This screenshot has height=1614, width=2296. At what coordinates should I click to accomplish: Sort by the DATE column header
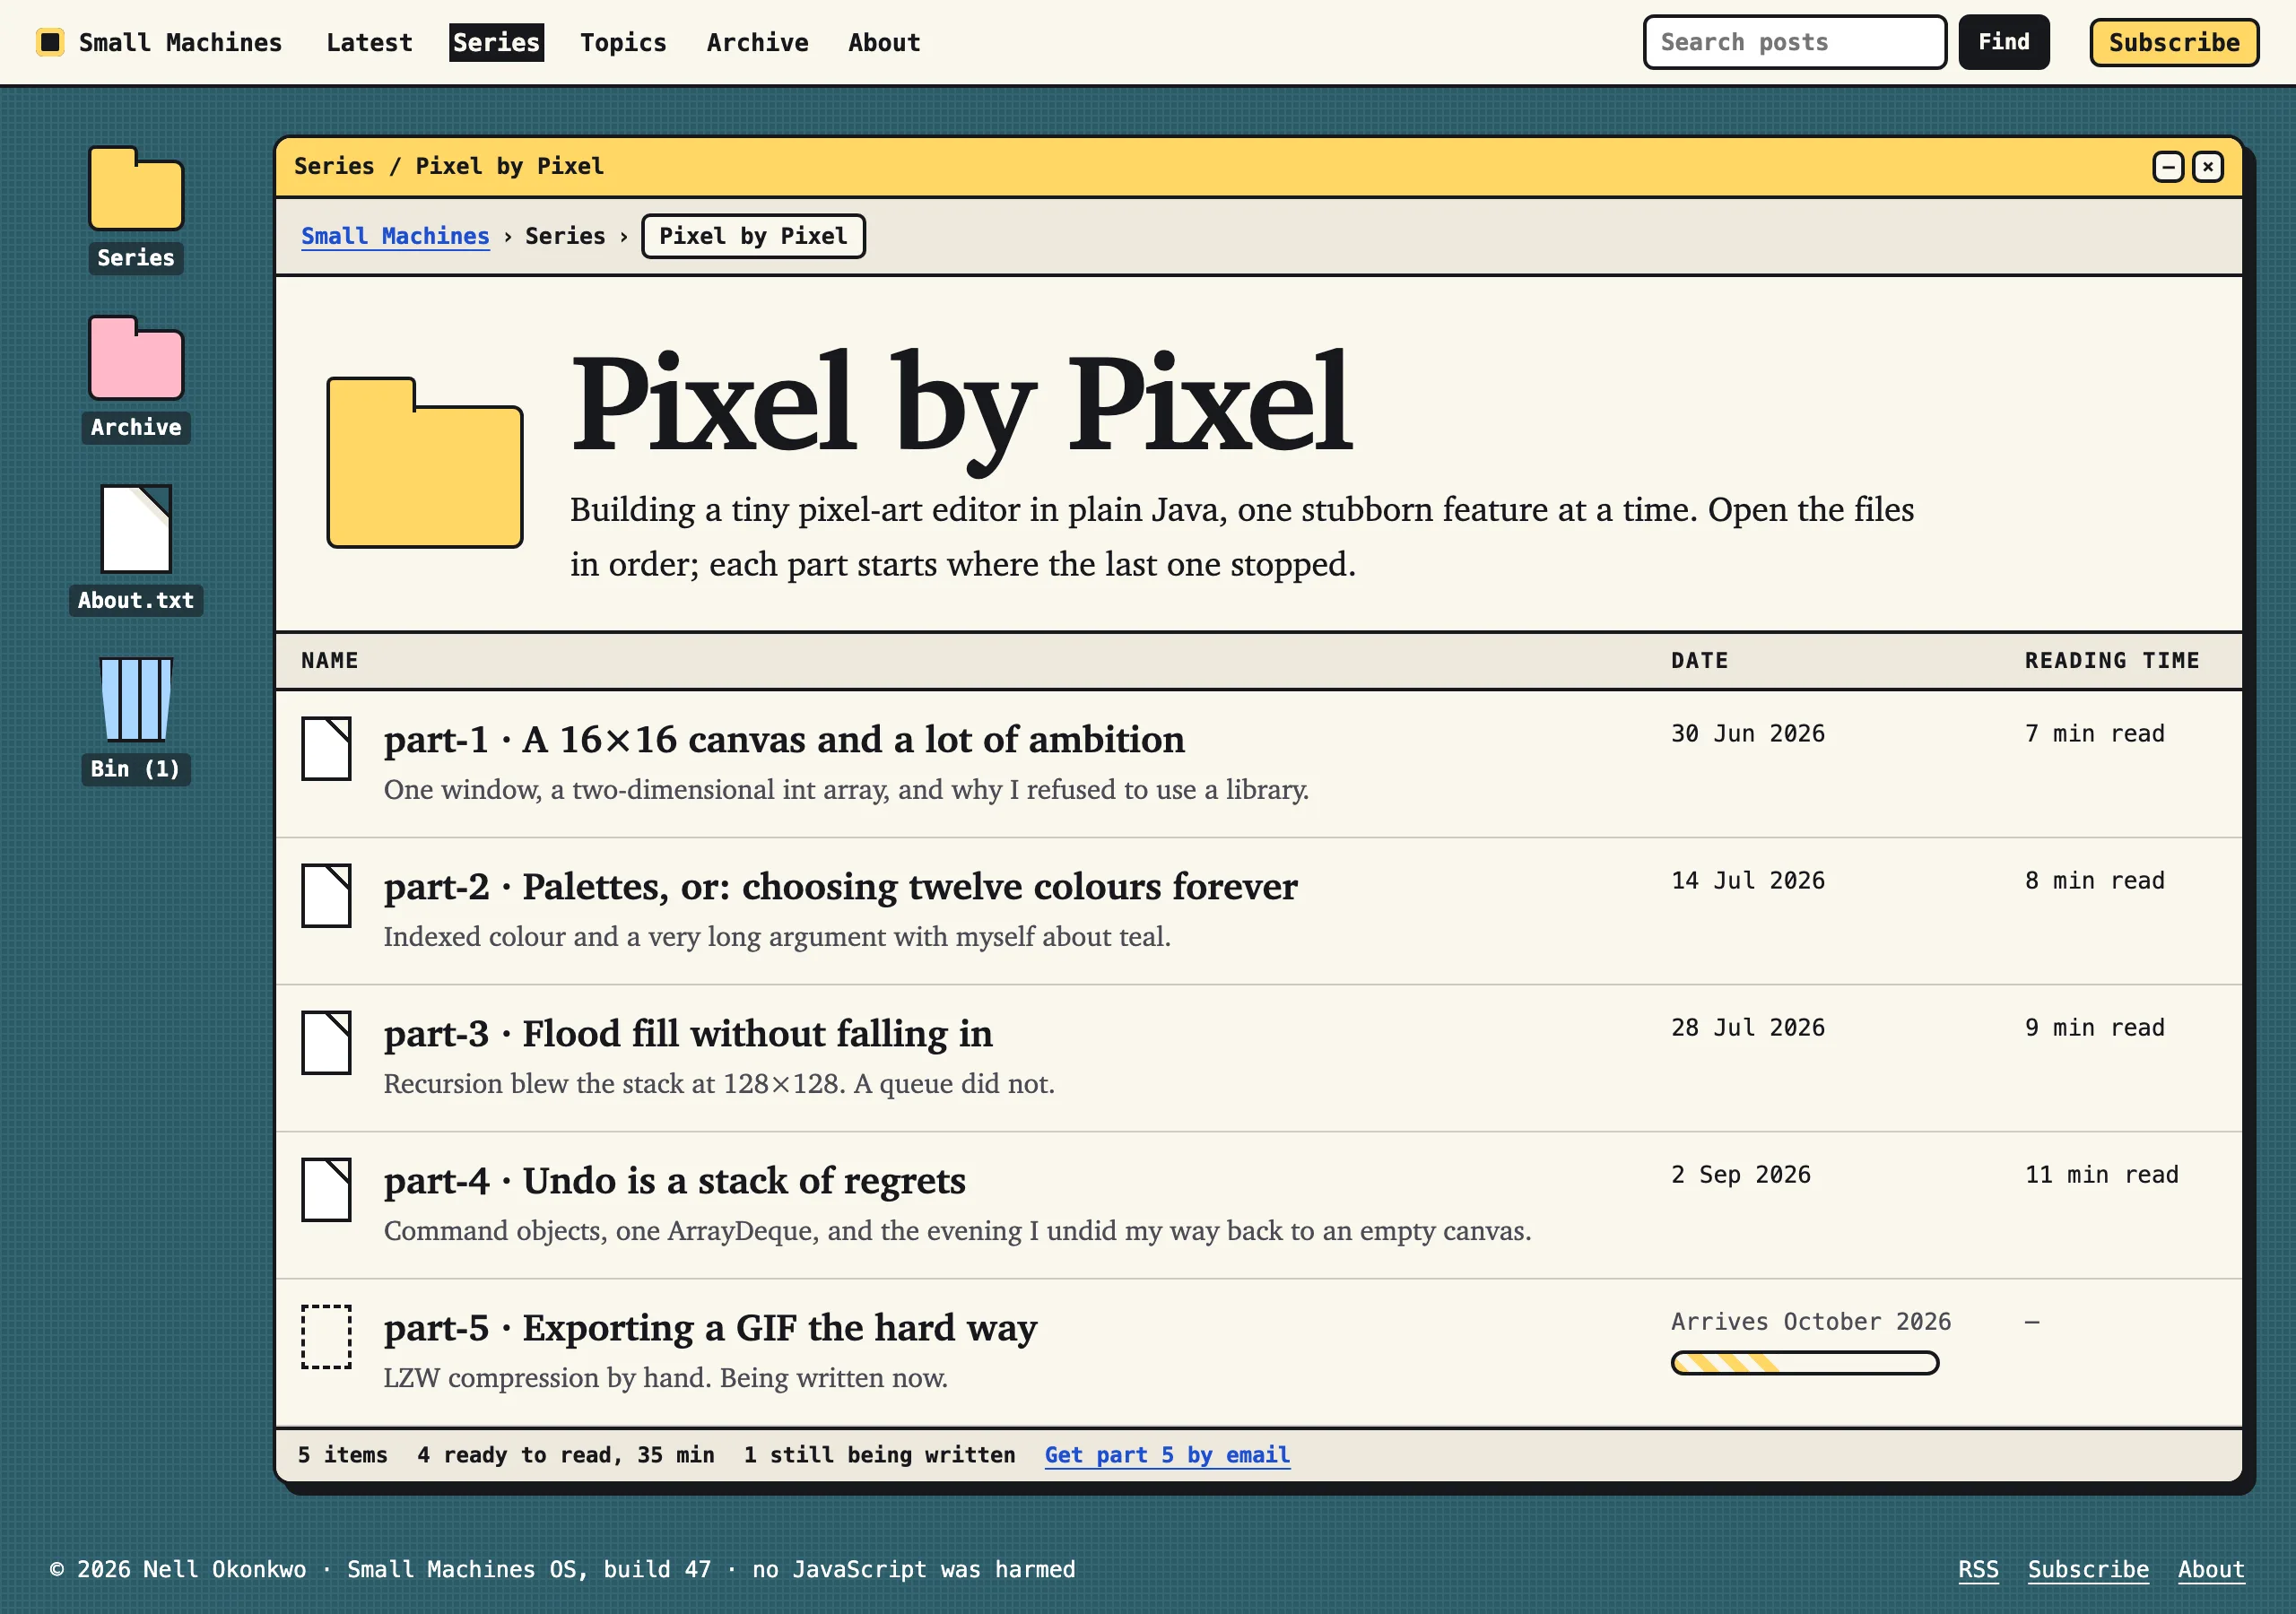coord(1699,660)
